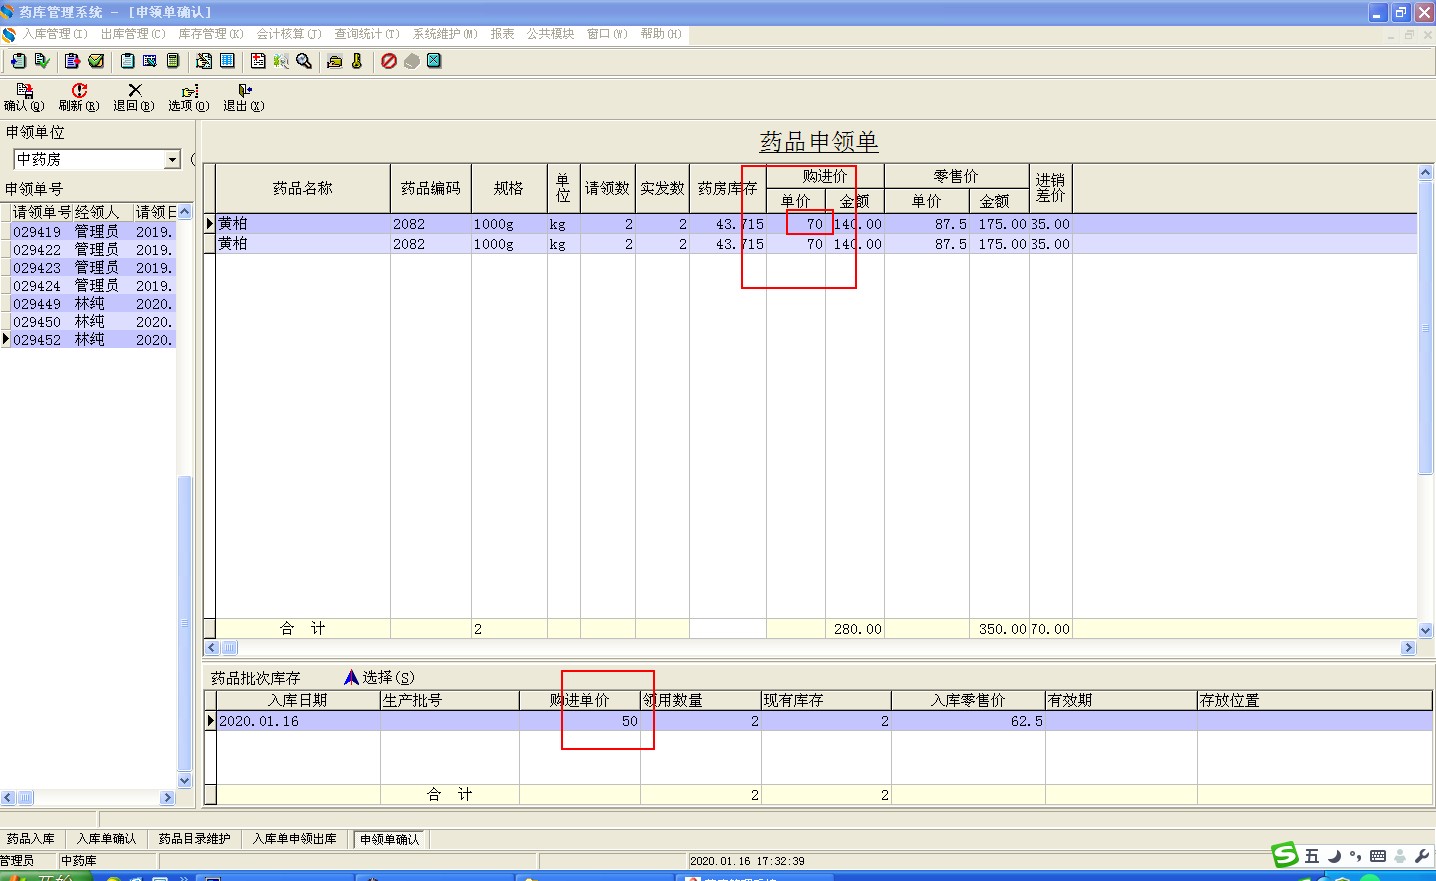Click the 药品编码 column header
Image resolution: width=1436 pixels, height=881 pixels.
pyautogui.click(x=431, y=188)
